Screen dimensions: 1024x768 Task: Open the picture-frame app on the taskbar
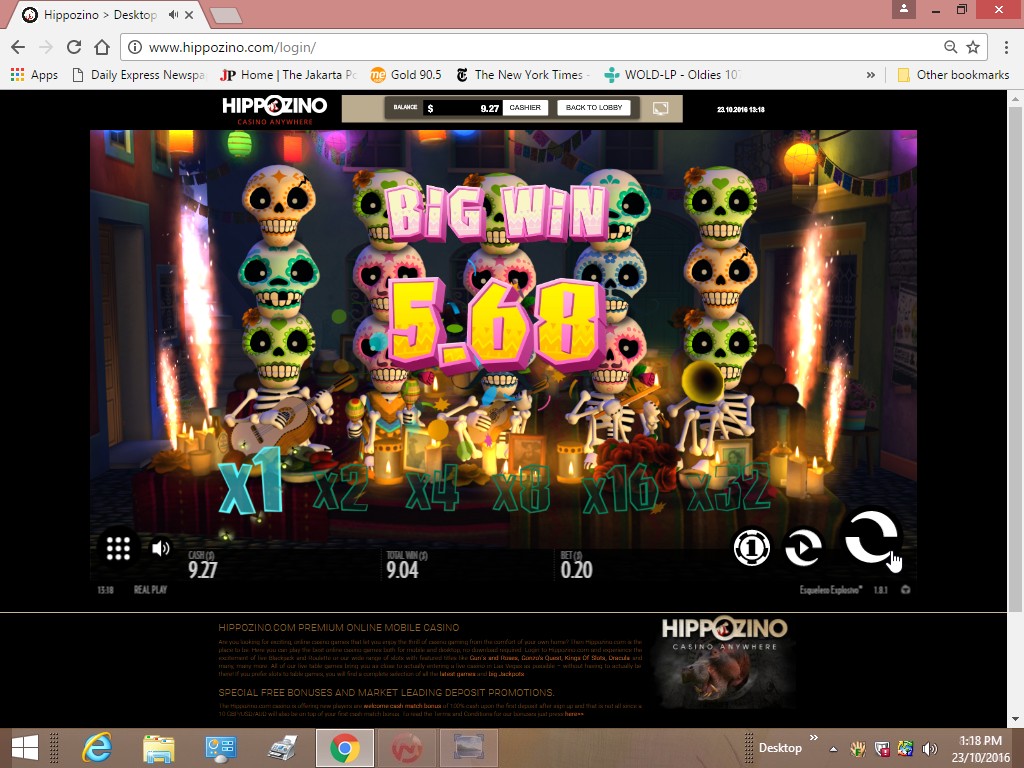point(468,748)
